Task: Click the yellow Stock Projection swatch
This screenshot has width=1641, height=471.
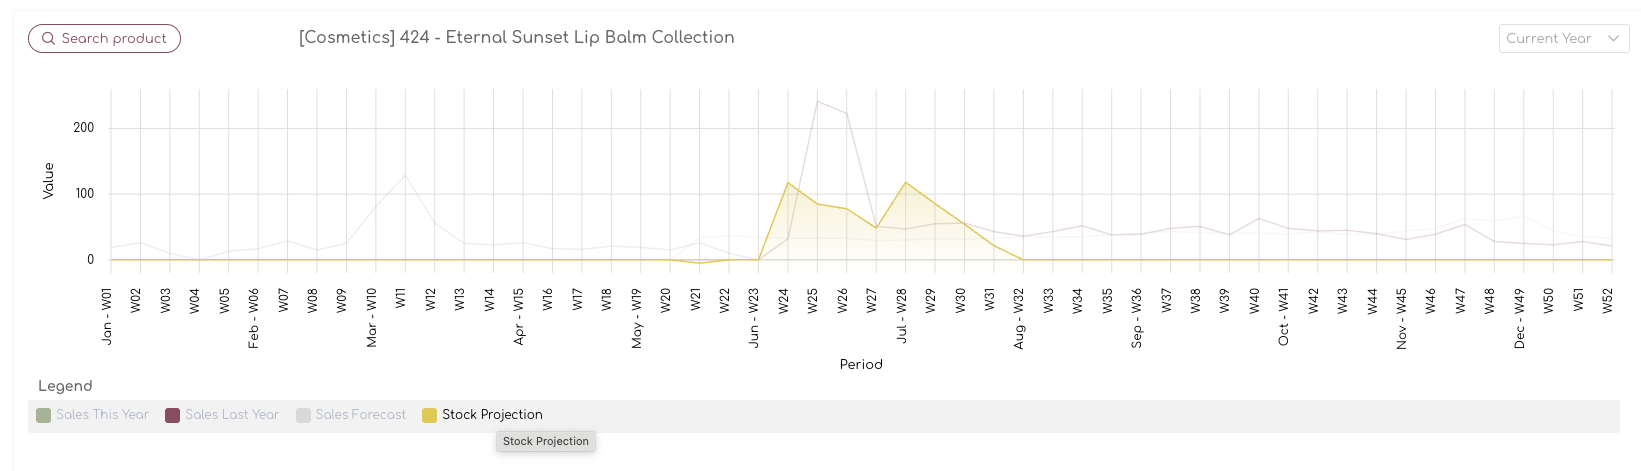Action: [x=429, y=415]
